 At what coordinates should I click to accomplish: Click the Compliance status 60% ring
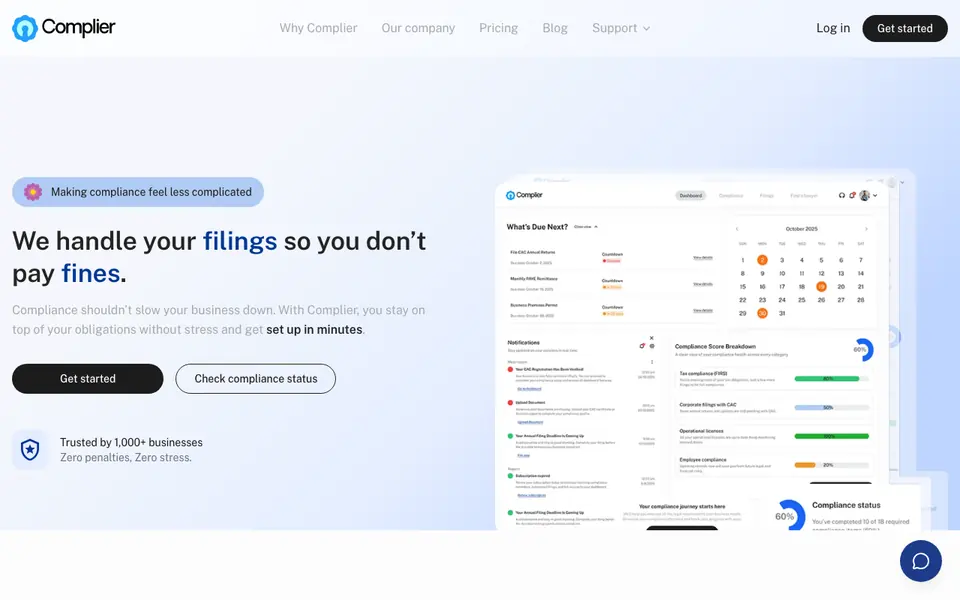pyautogui.click(x=789, y=516)
